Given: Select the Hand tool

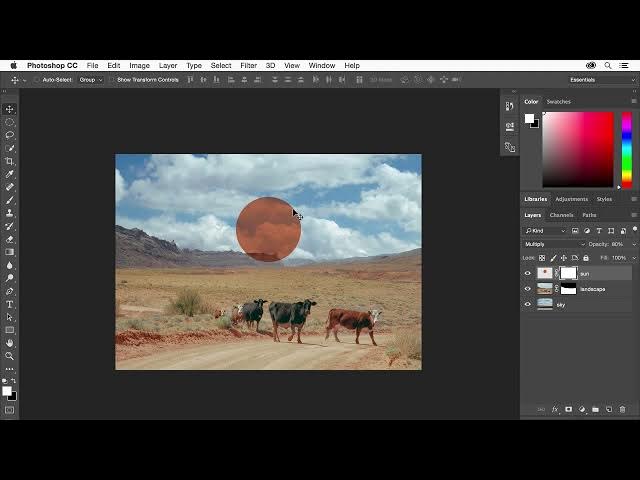Looking at the screenshot, I should point(10,343).
